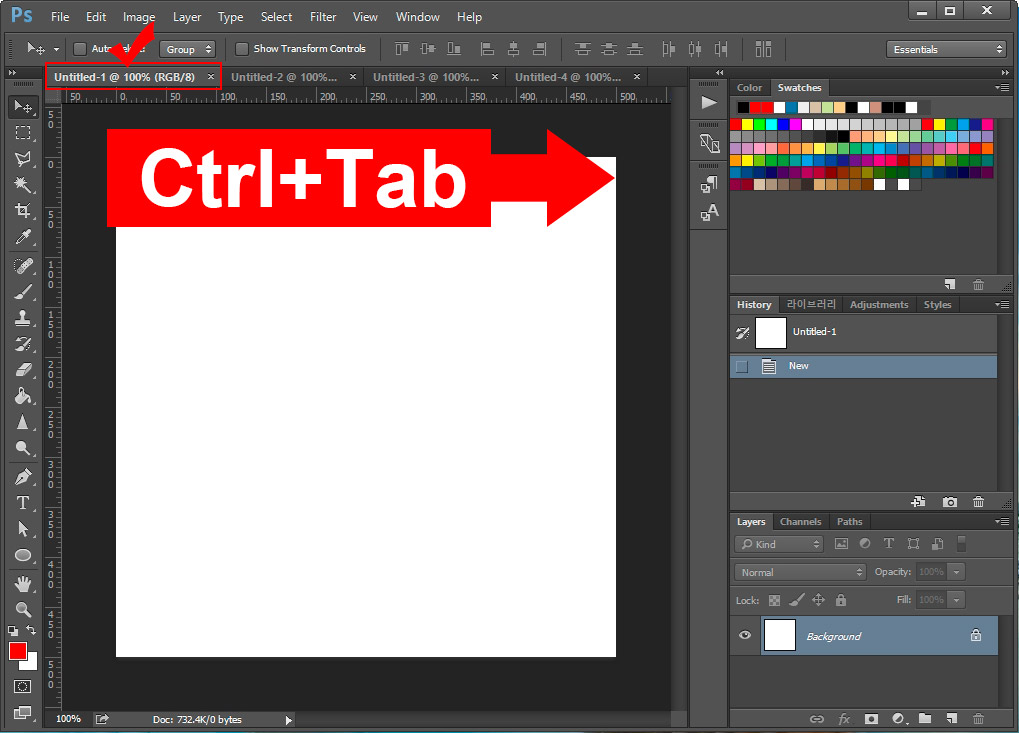Toggle Quick Mask mode

23,686
